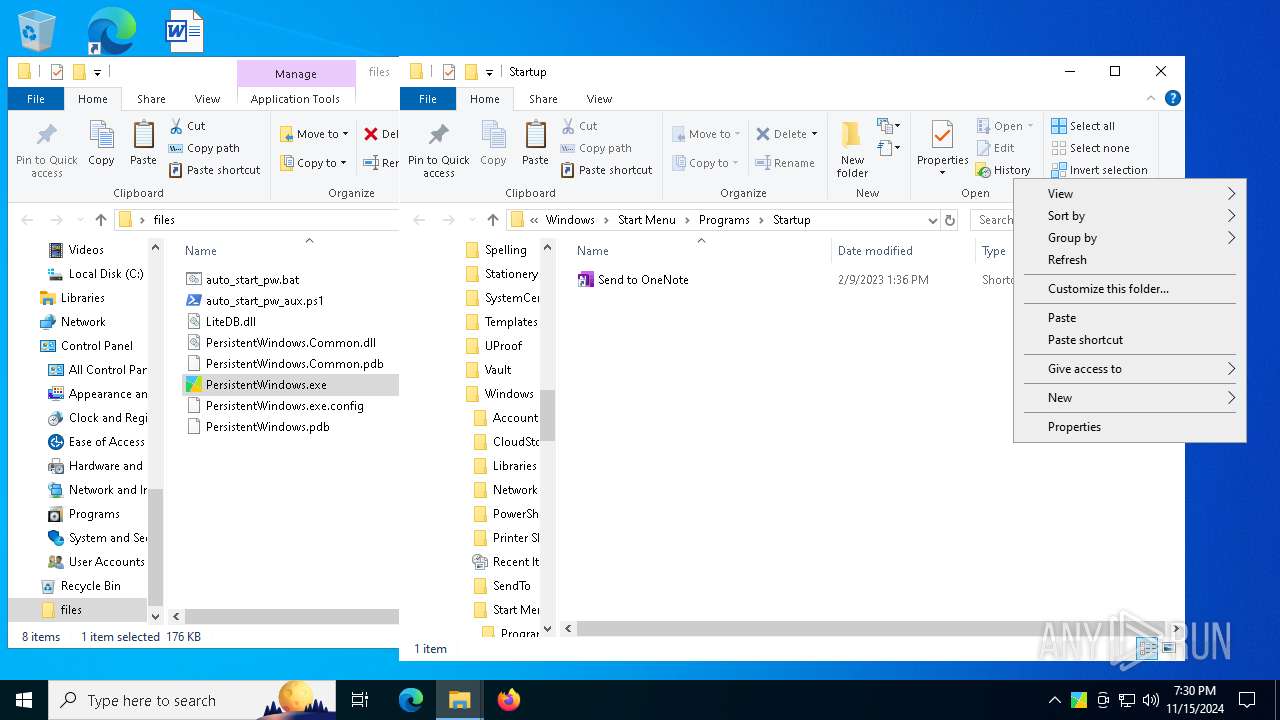Expand the Group by submenu
This screenshot has width=1280, height=720.
(1130, 238)
